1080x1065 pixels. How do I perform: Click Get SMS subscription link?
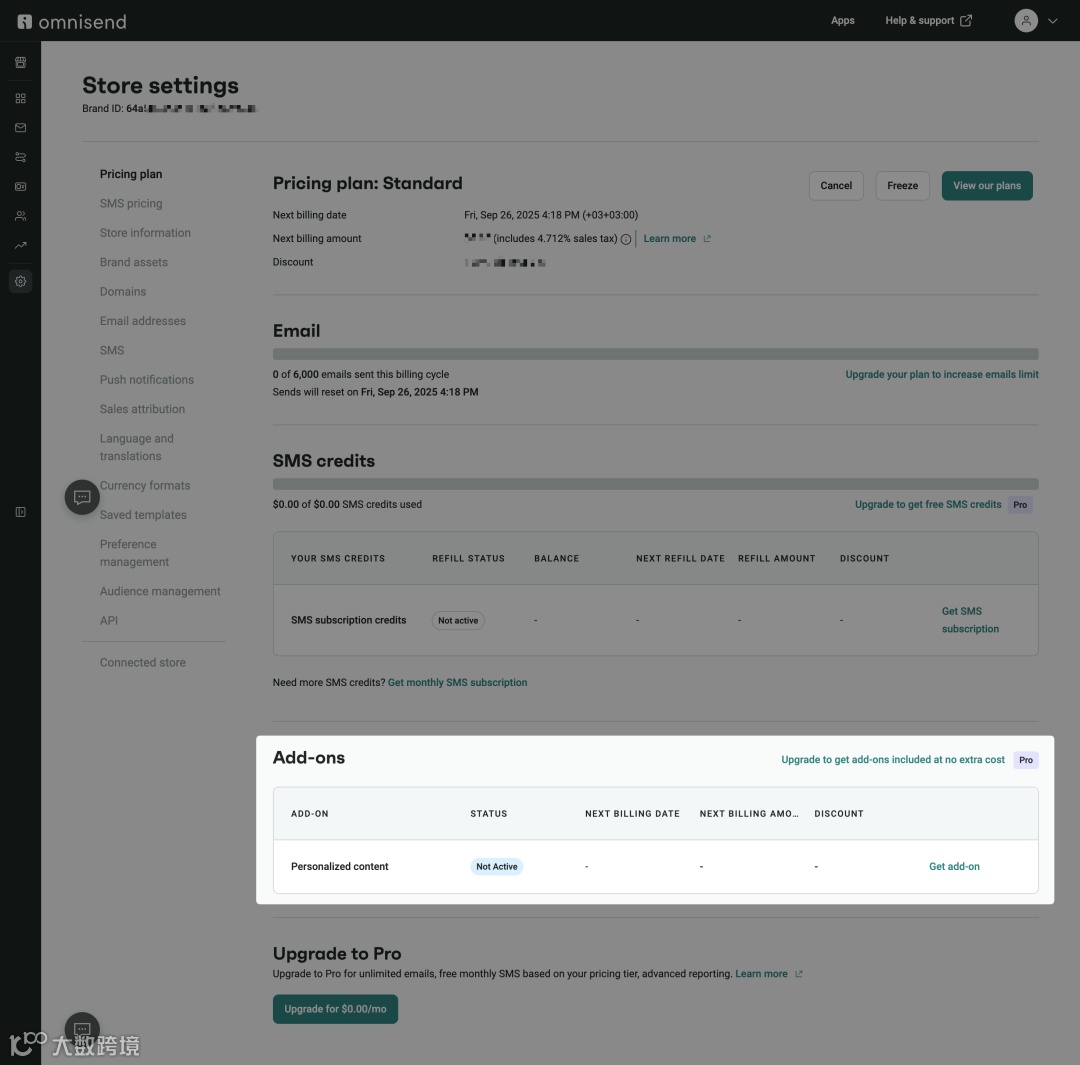(970, 620)
